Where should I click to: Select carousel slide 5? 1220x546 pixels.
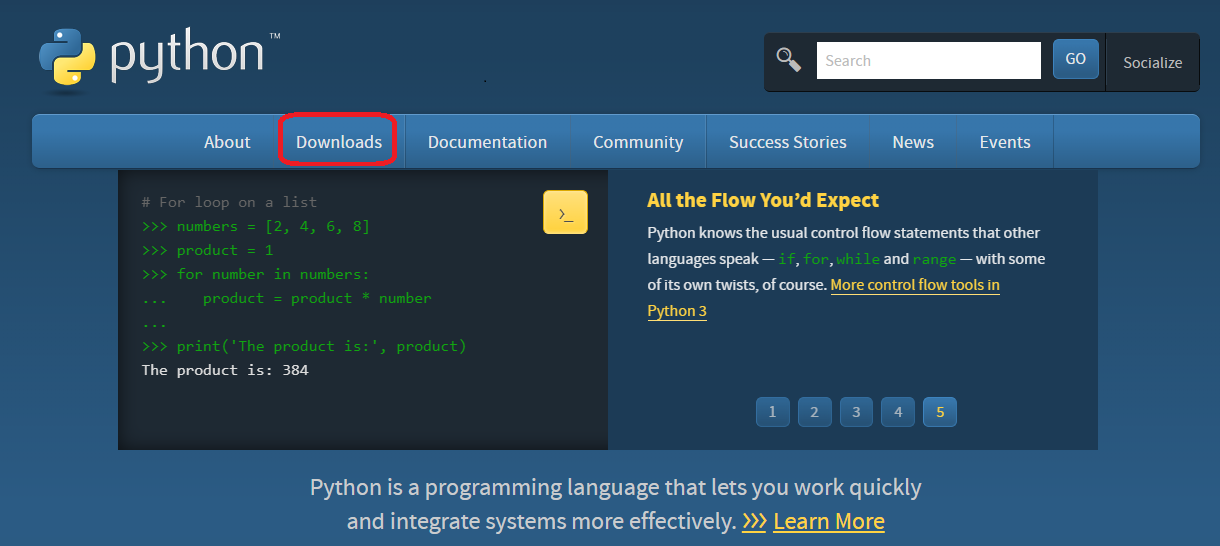(940, 412)
